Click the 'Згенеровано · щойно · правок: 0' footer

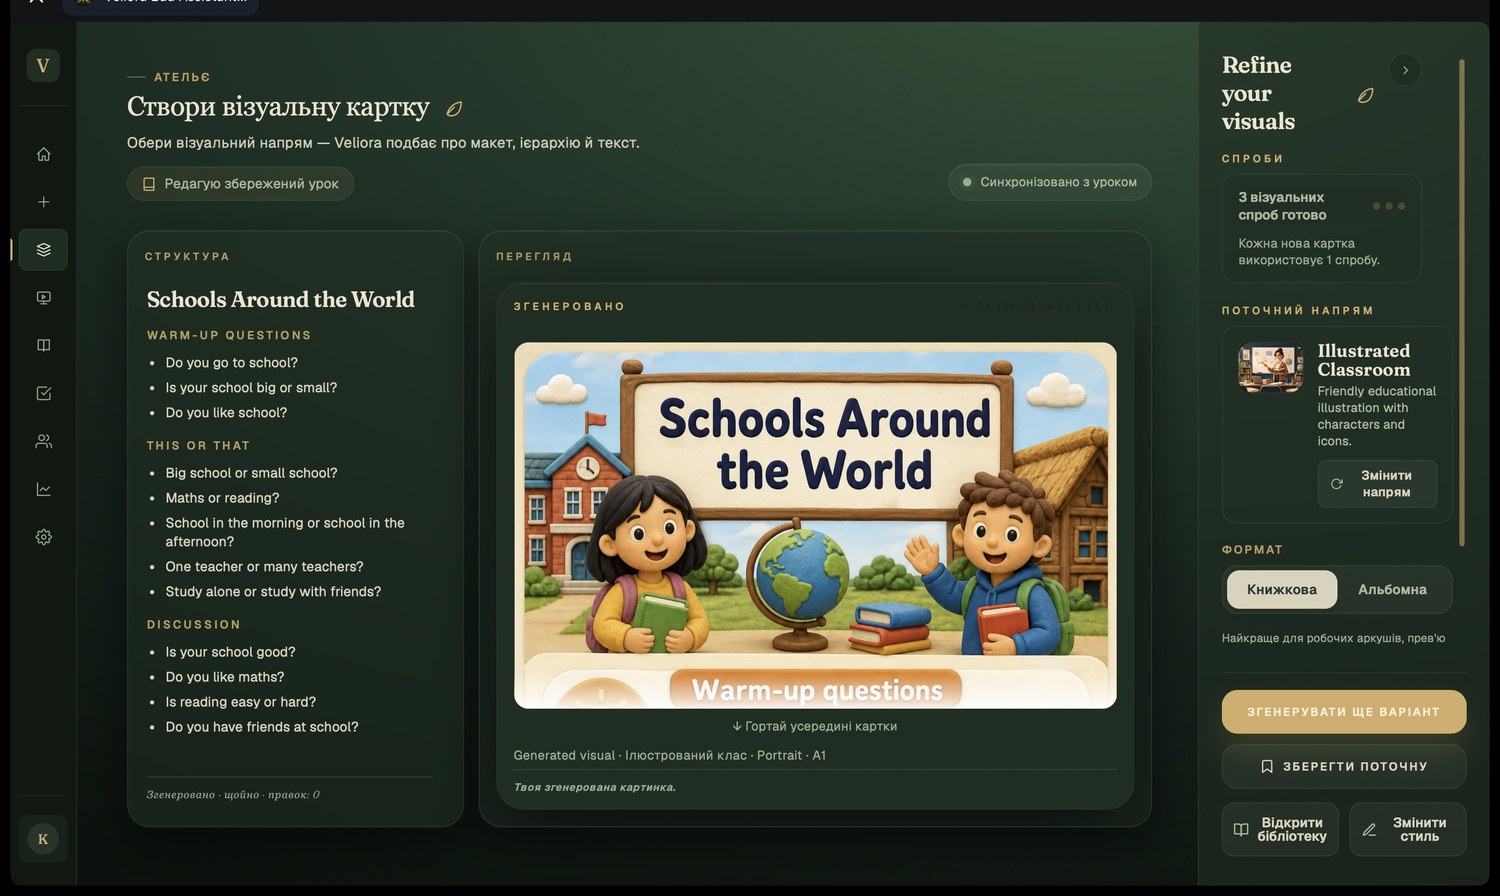coord(233,795)
